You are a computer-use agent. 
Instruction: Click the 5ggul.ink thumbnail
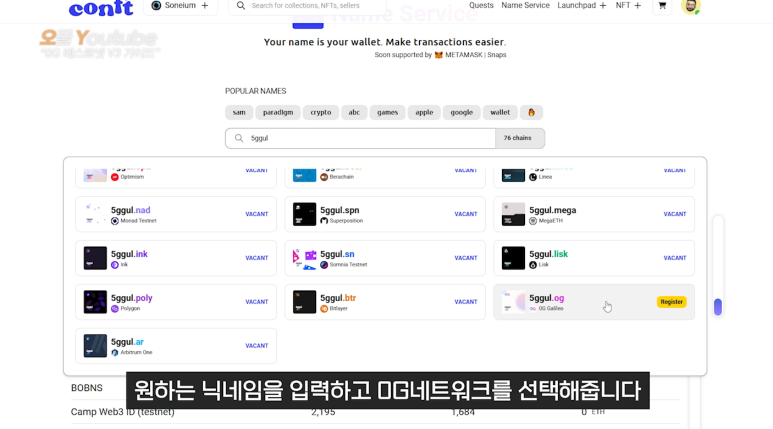coord(95,258)
